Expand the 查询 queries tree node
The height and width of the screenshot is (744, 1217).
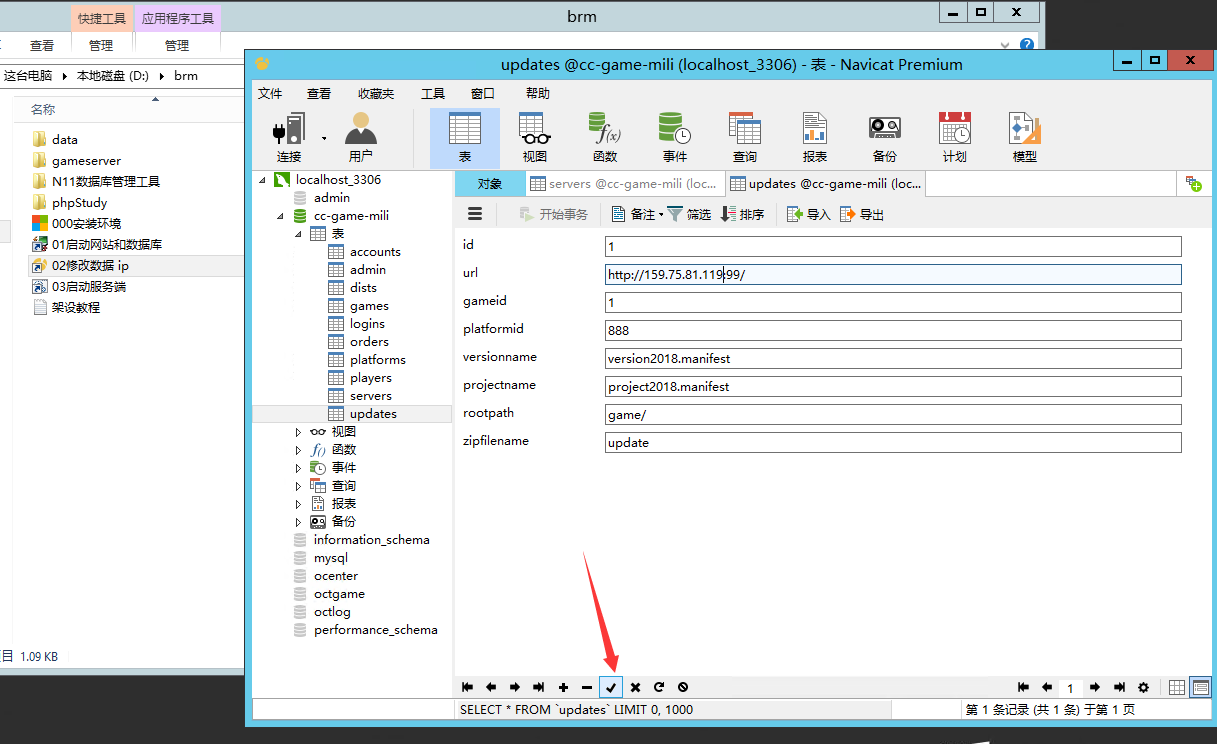point(298,486)
